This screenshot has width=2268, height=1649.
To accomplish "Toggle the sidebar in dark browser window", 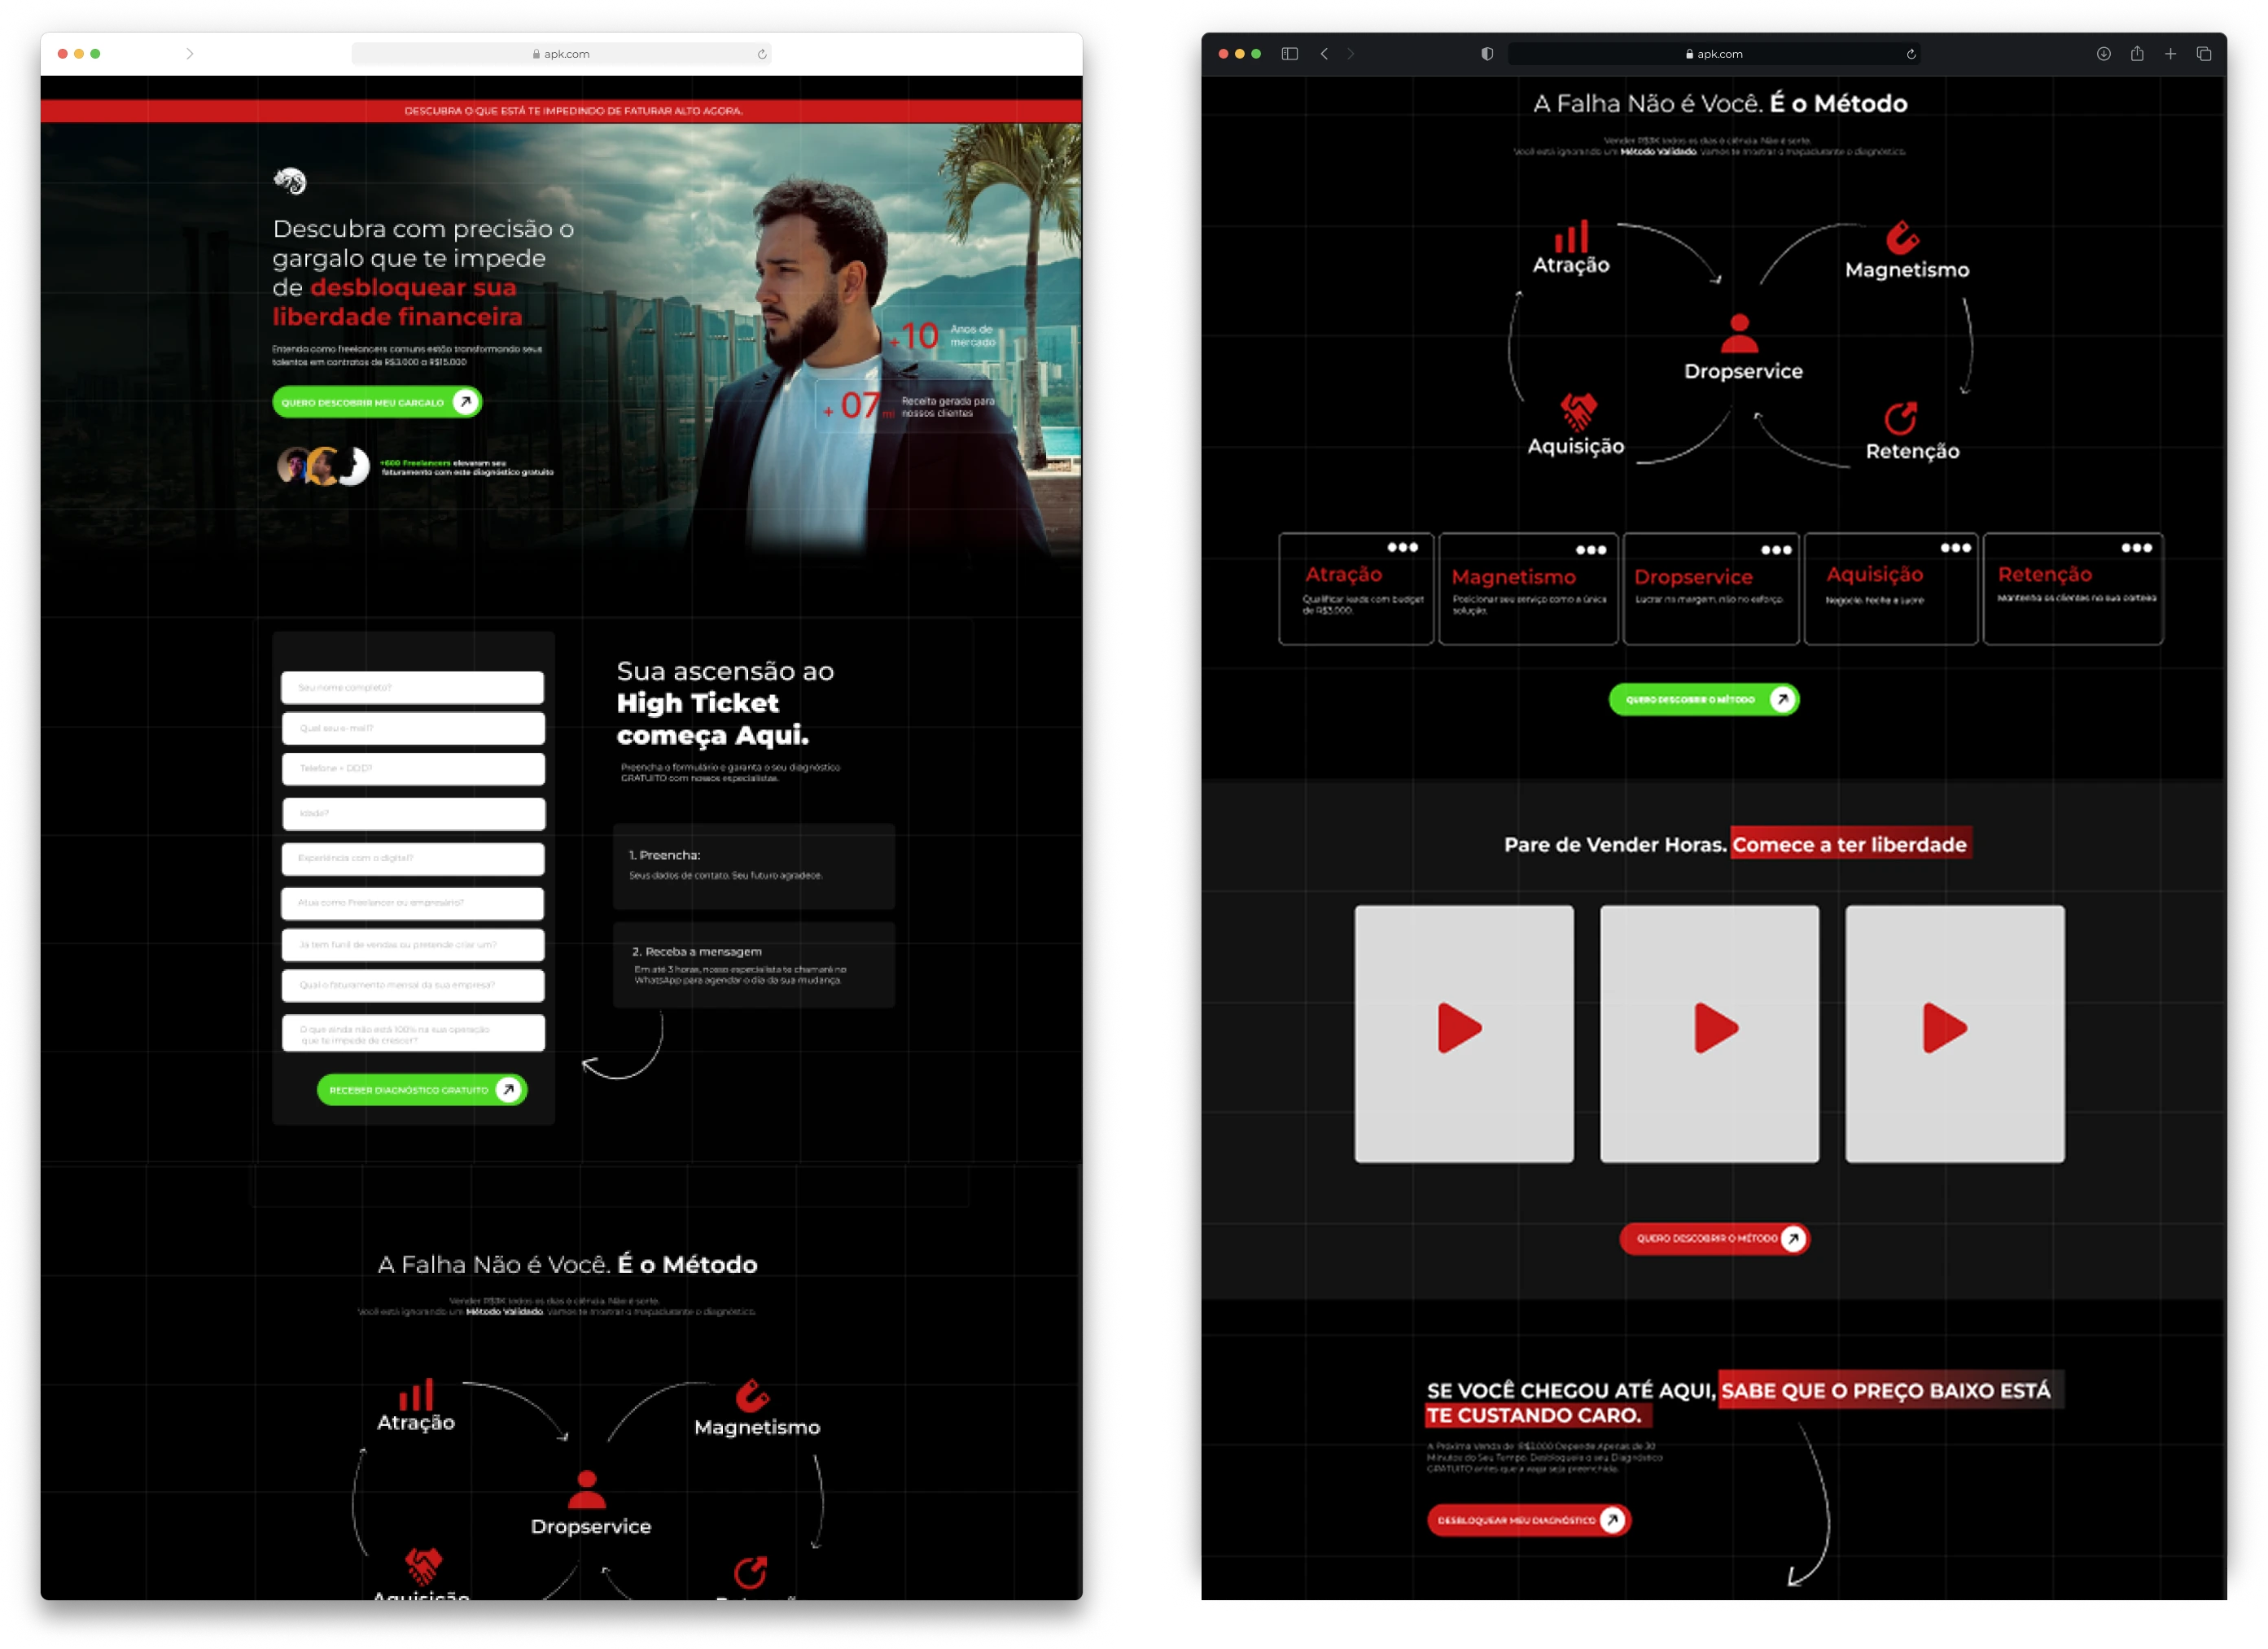I will tap(1289, 54).
